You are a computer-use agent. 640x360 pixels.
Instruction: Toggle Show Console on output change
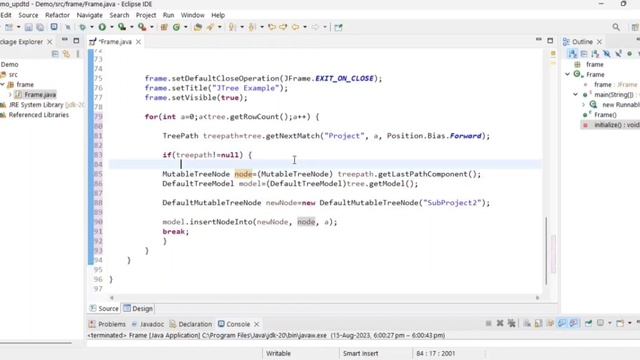point(562,323)
